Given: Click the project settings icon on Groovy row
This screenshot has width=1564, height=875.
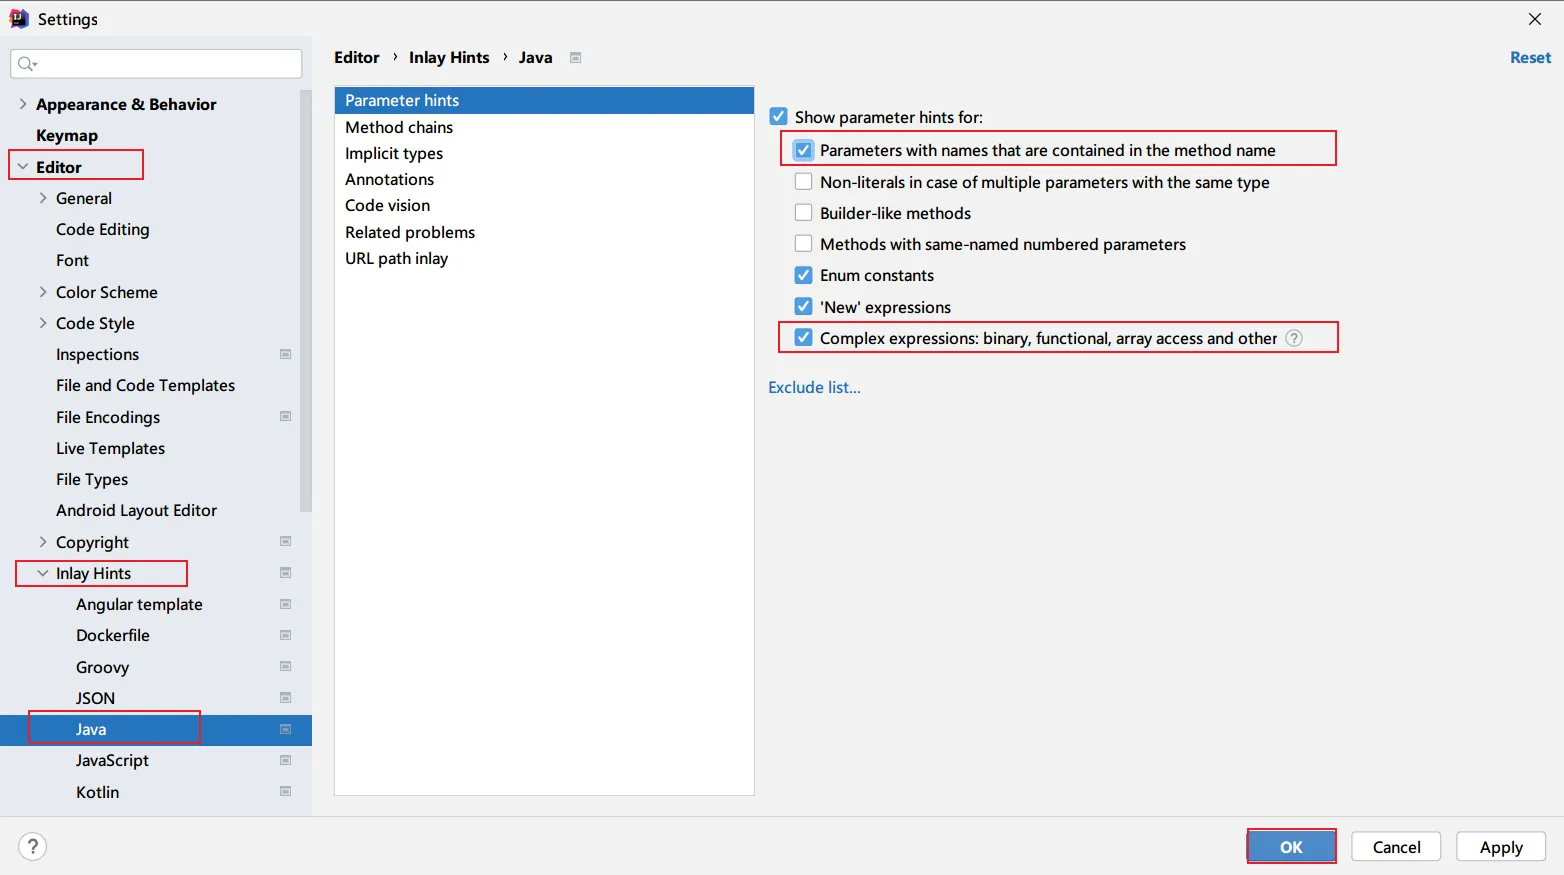Looking at the screenshot, I should tap(286, 667).
